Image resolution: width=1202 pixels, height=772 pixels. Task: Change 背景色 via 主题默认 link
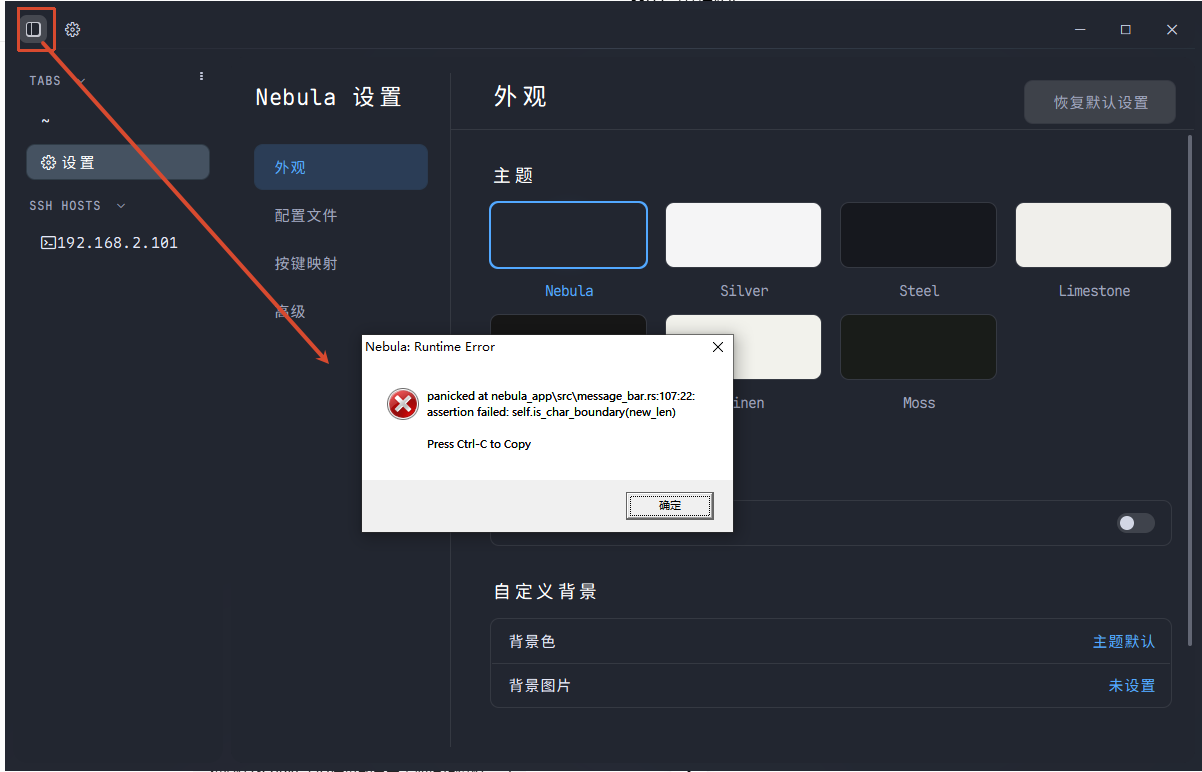click(1124, 642)
